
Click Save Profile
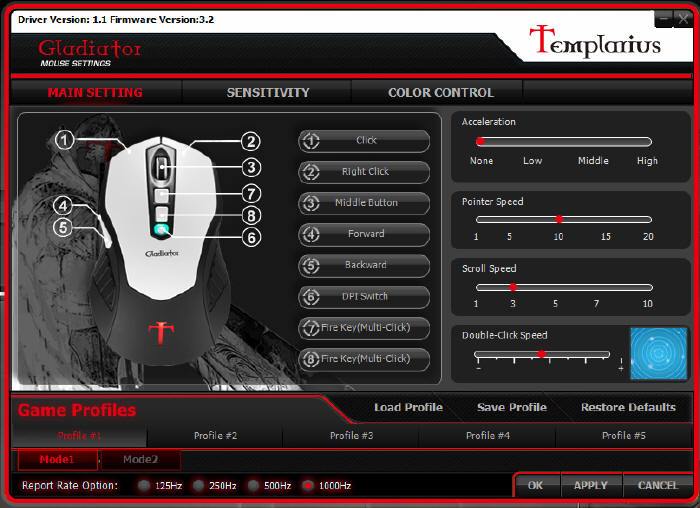coord(512,407)
